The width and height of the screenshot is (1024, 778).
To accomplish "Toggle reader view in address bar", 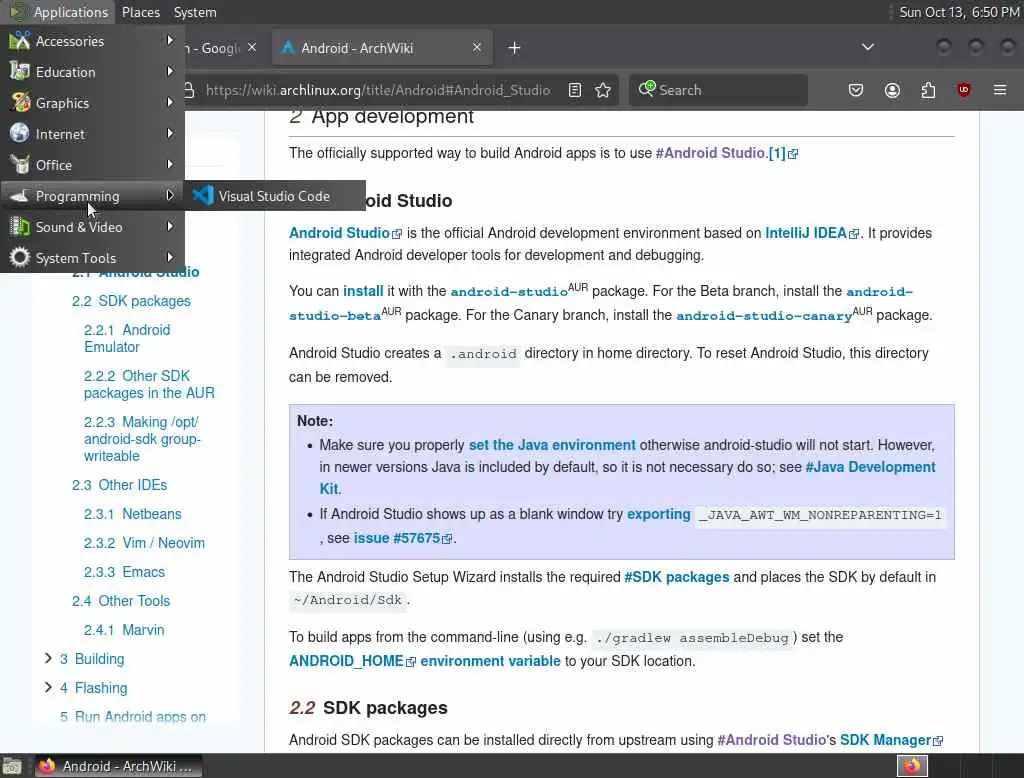I will (575, 90).
